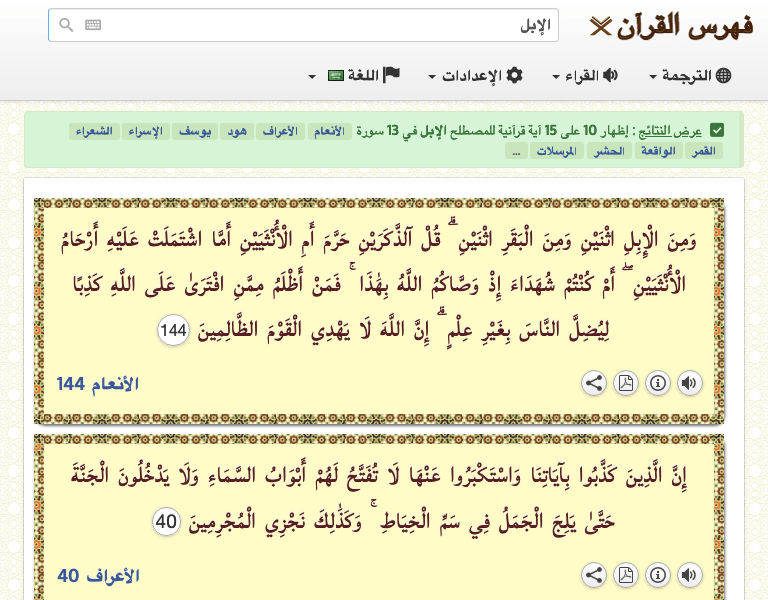Filter results by سورة هود tag
Viewport: 768px width, 600px height.
(x=237, y=131)
